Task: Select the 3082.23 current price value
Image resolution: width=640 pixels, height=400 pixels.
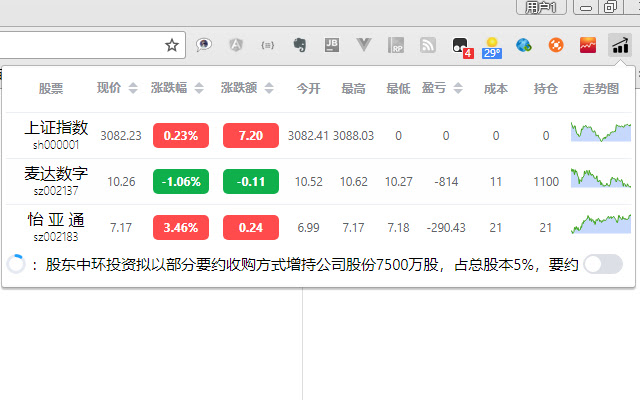Action: 121,136
